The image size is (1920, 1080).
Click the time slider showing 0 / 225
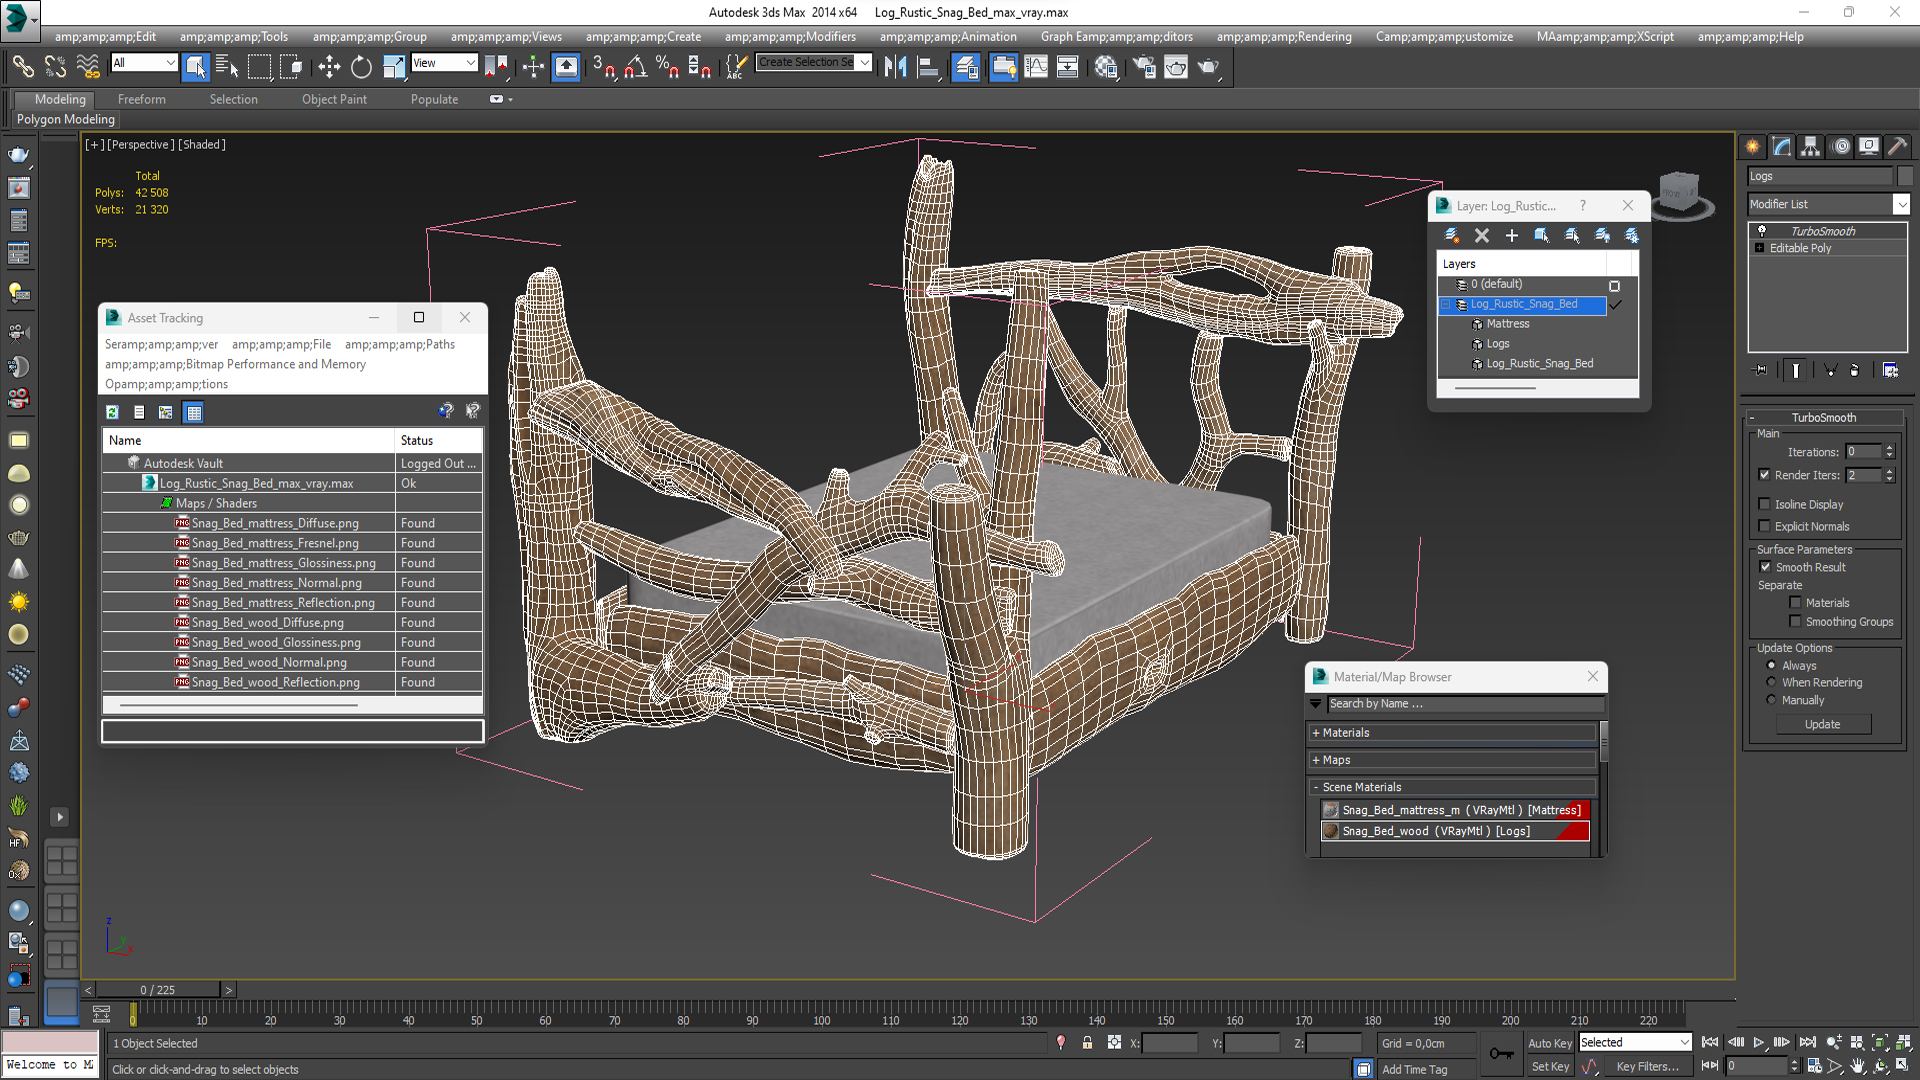tap(158, 990)
